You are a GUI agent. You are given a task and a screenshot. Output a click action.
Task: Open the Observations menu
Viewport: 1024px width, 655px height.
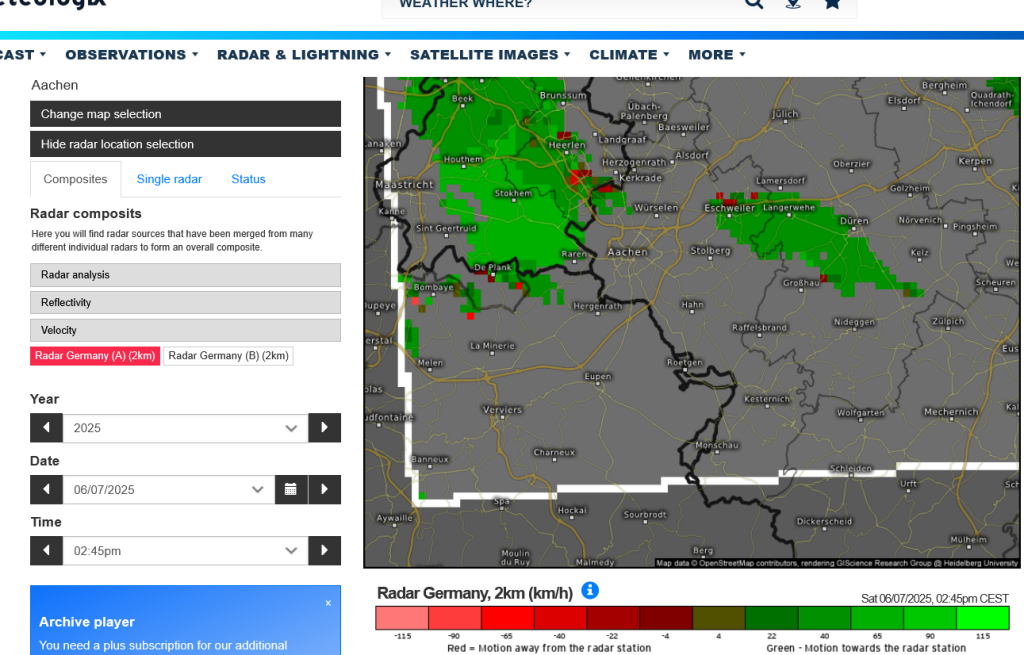click(x=131, y=55)
